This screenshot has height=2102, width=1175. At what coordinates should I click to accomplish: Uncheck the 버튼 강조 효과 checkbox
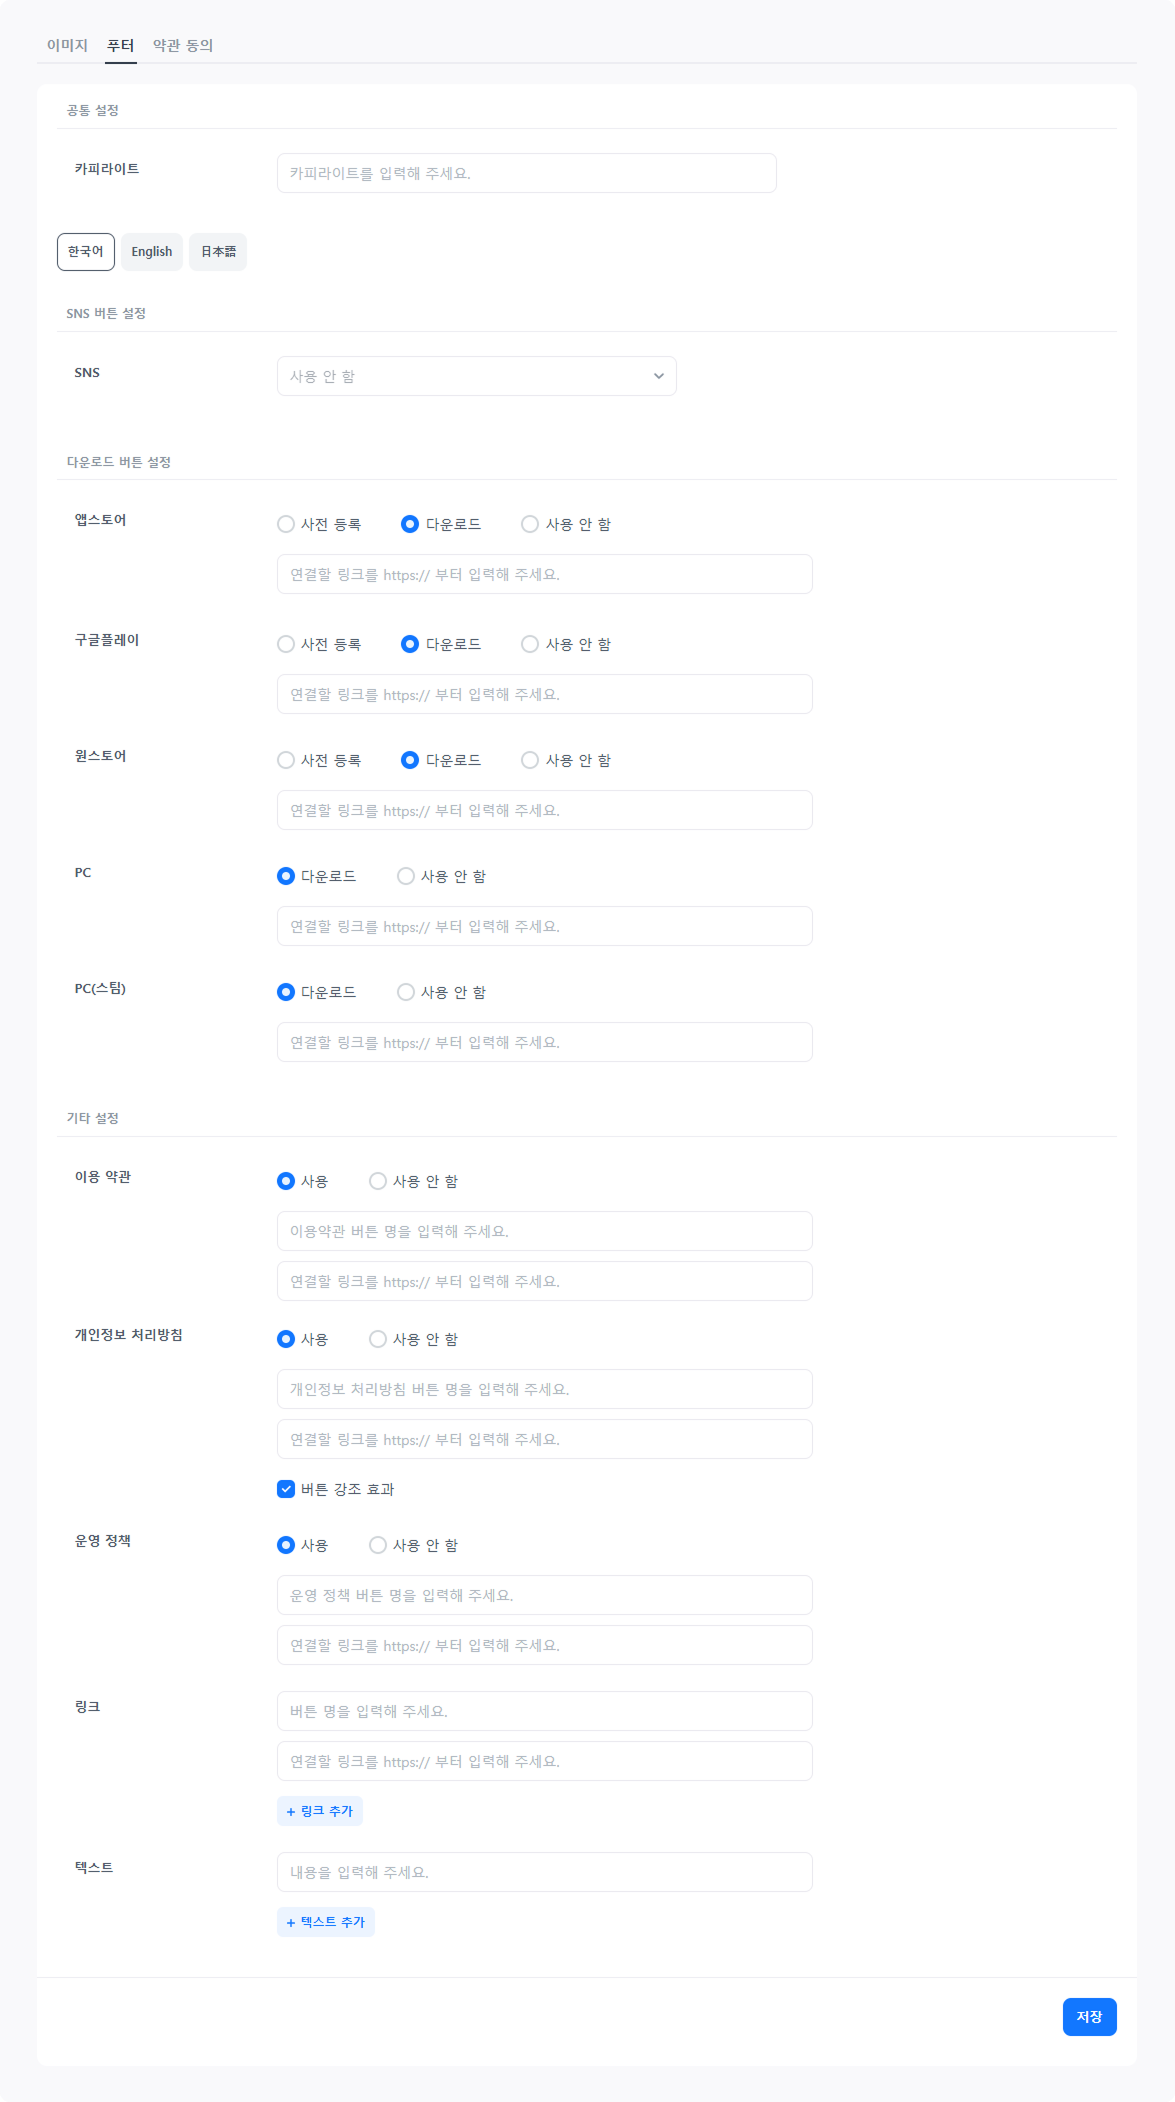click(286, 1489)
